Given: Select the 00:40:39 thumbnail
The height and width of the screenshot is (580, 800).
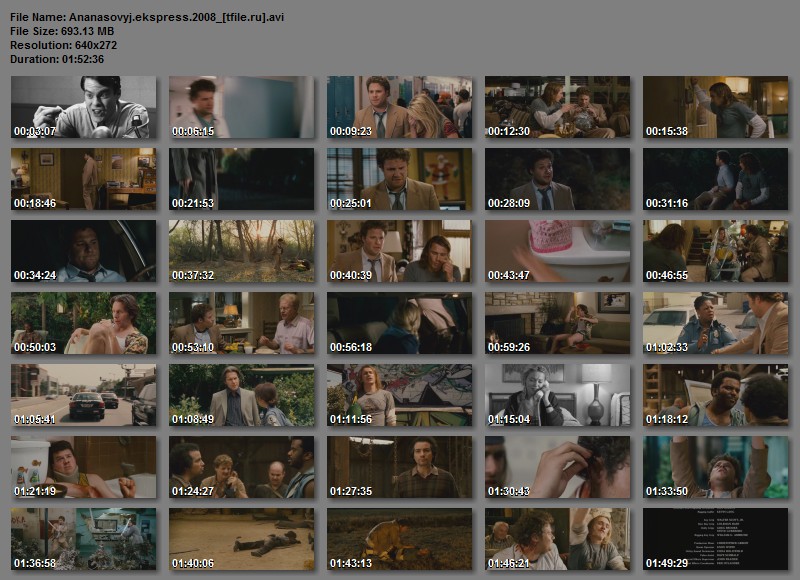Looking at the screenshot, I should point(399,251).
